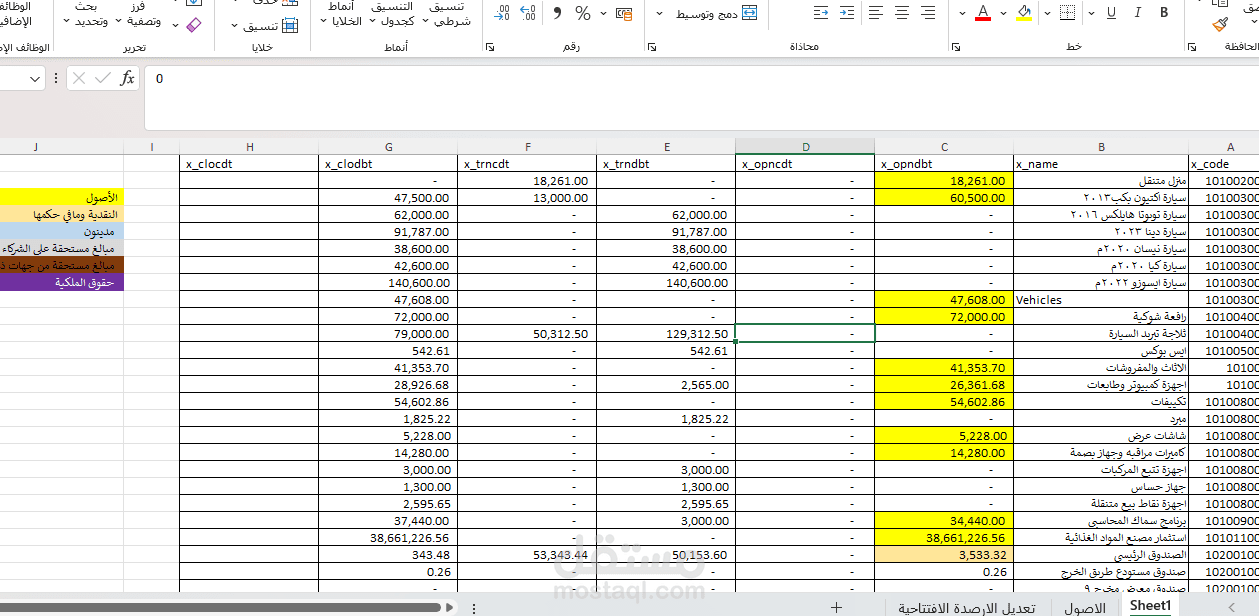Viewport: 1259px width, 616px height.
Task: Increase decimal places
Action: pyautogui.click(x=529, y=13)
